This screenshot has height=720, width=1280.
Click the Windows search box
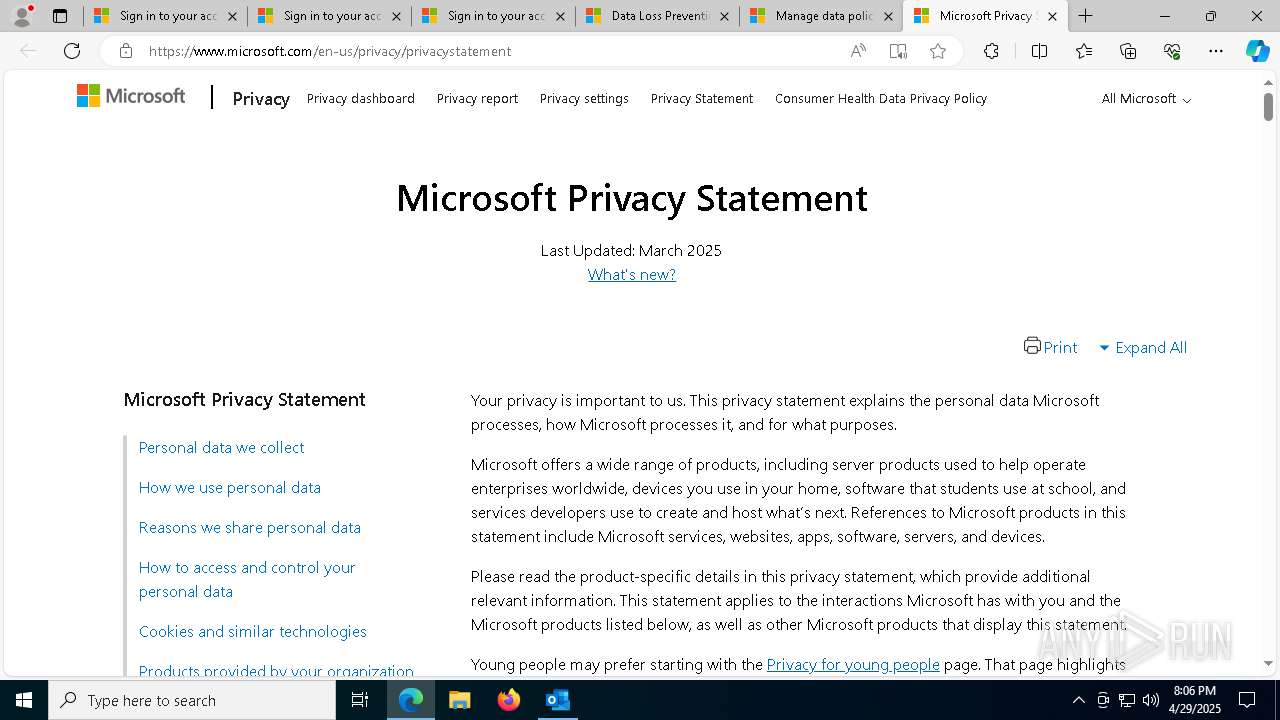192,700
